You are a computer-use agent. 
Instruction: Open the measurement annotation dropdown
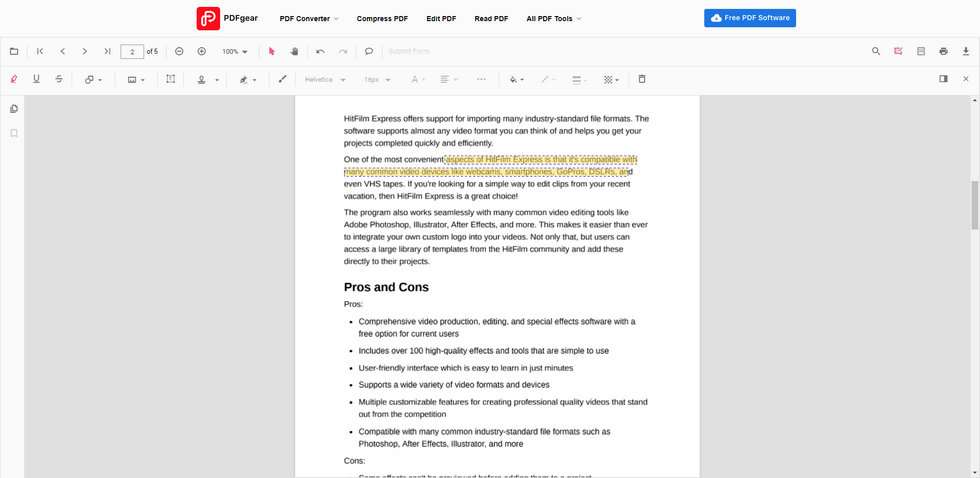point(136,79)
